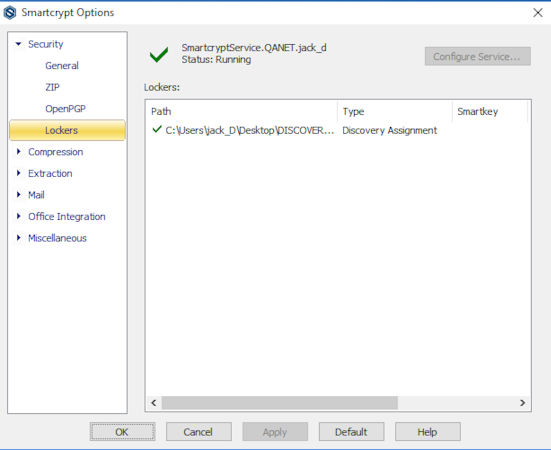Image resolution: width=551 pixels, height=450 pixels.
Task: Click the SmartcryptService.QANET.jack_d service name
Action: (x=254, y=48)
